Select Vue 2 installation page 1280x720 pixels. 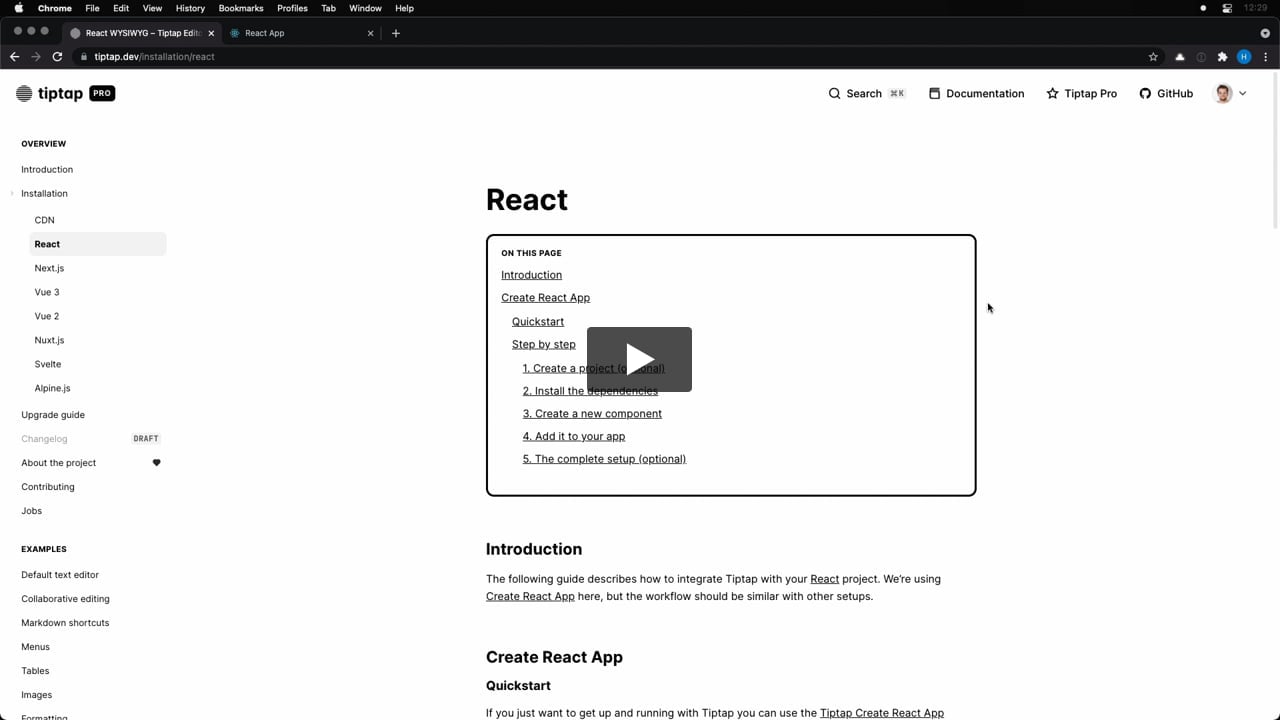[x=47, y=316]
